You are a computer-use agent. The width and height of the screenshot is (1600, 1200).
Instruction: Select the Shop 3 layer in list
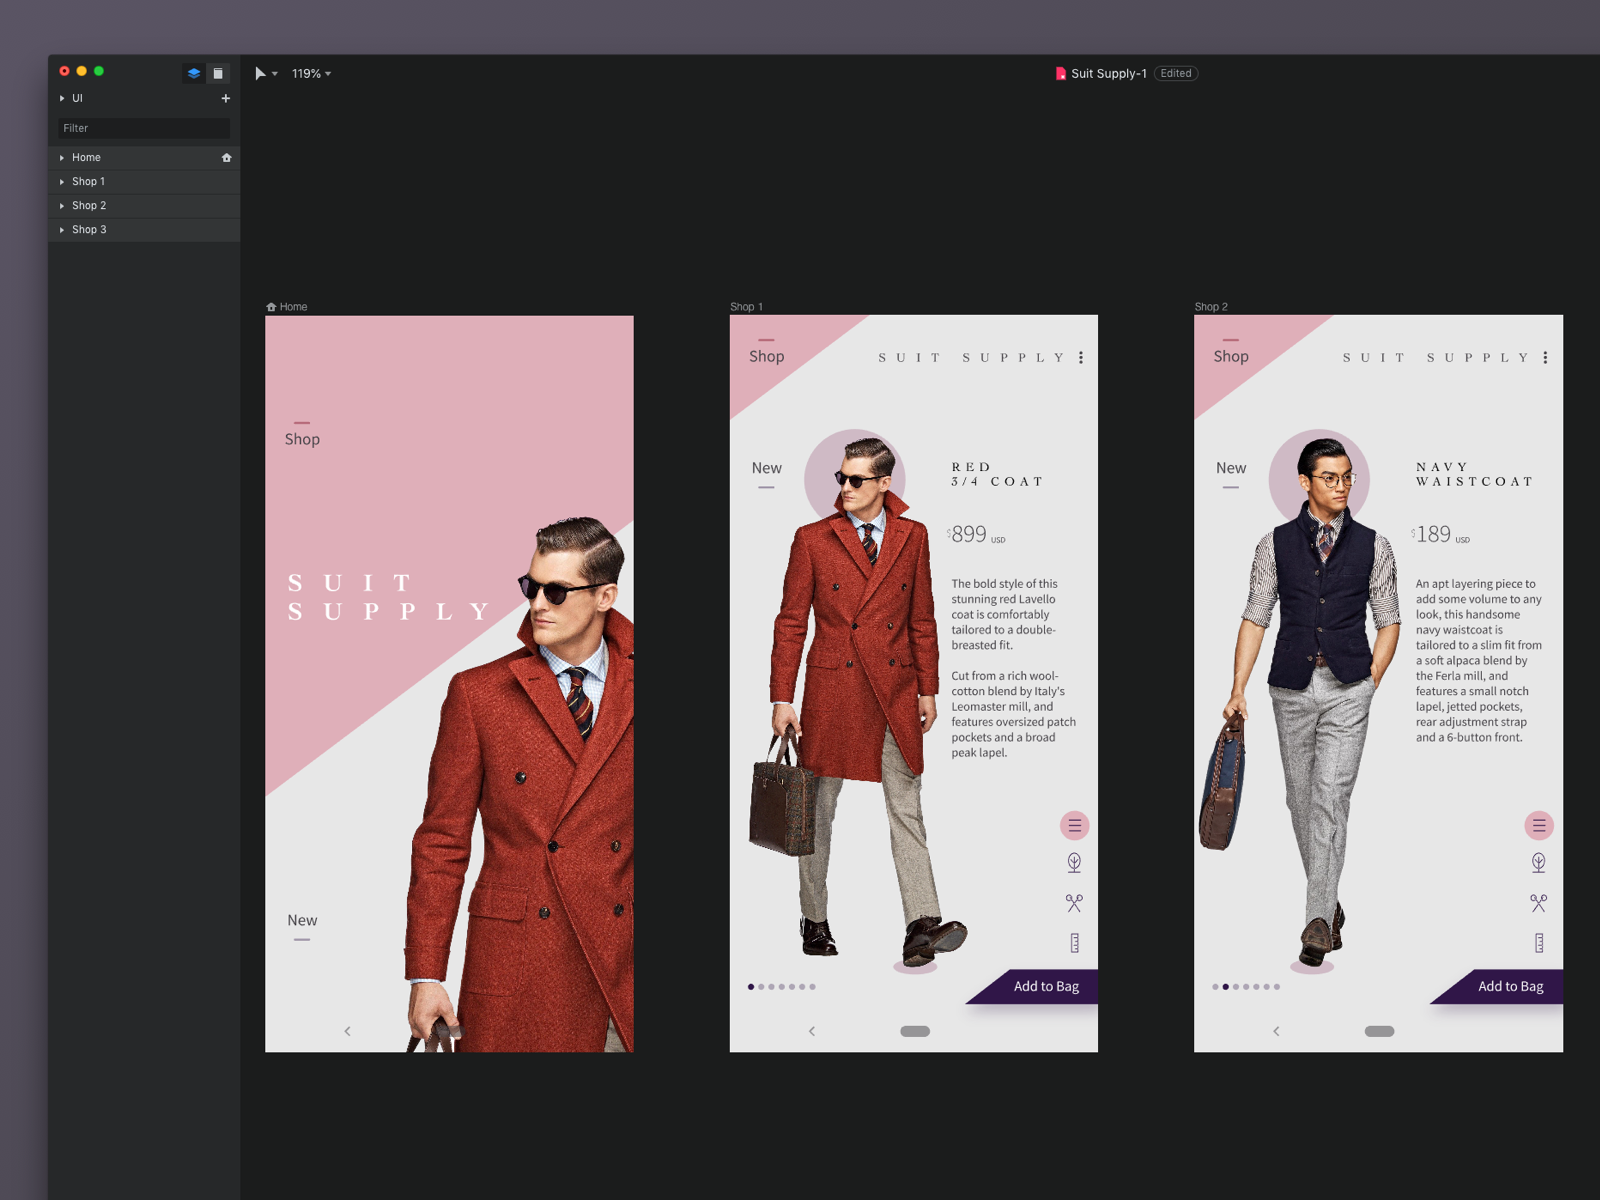tap(144, 230)
